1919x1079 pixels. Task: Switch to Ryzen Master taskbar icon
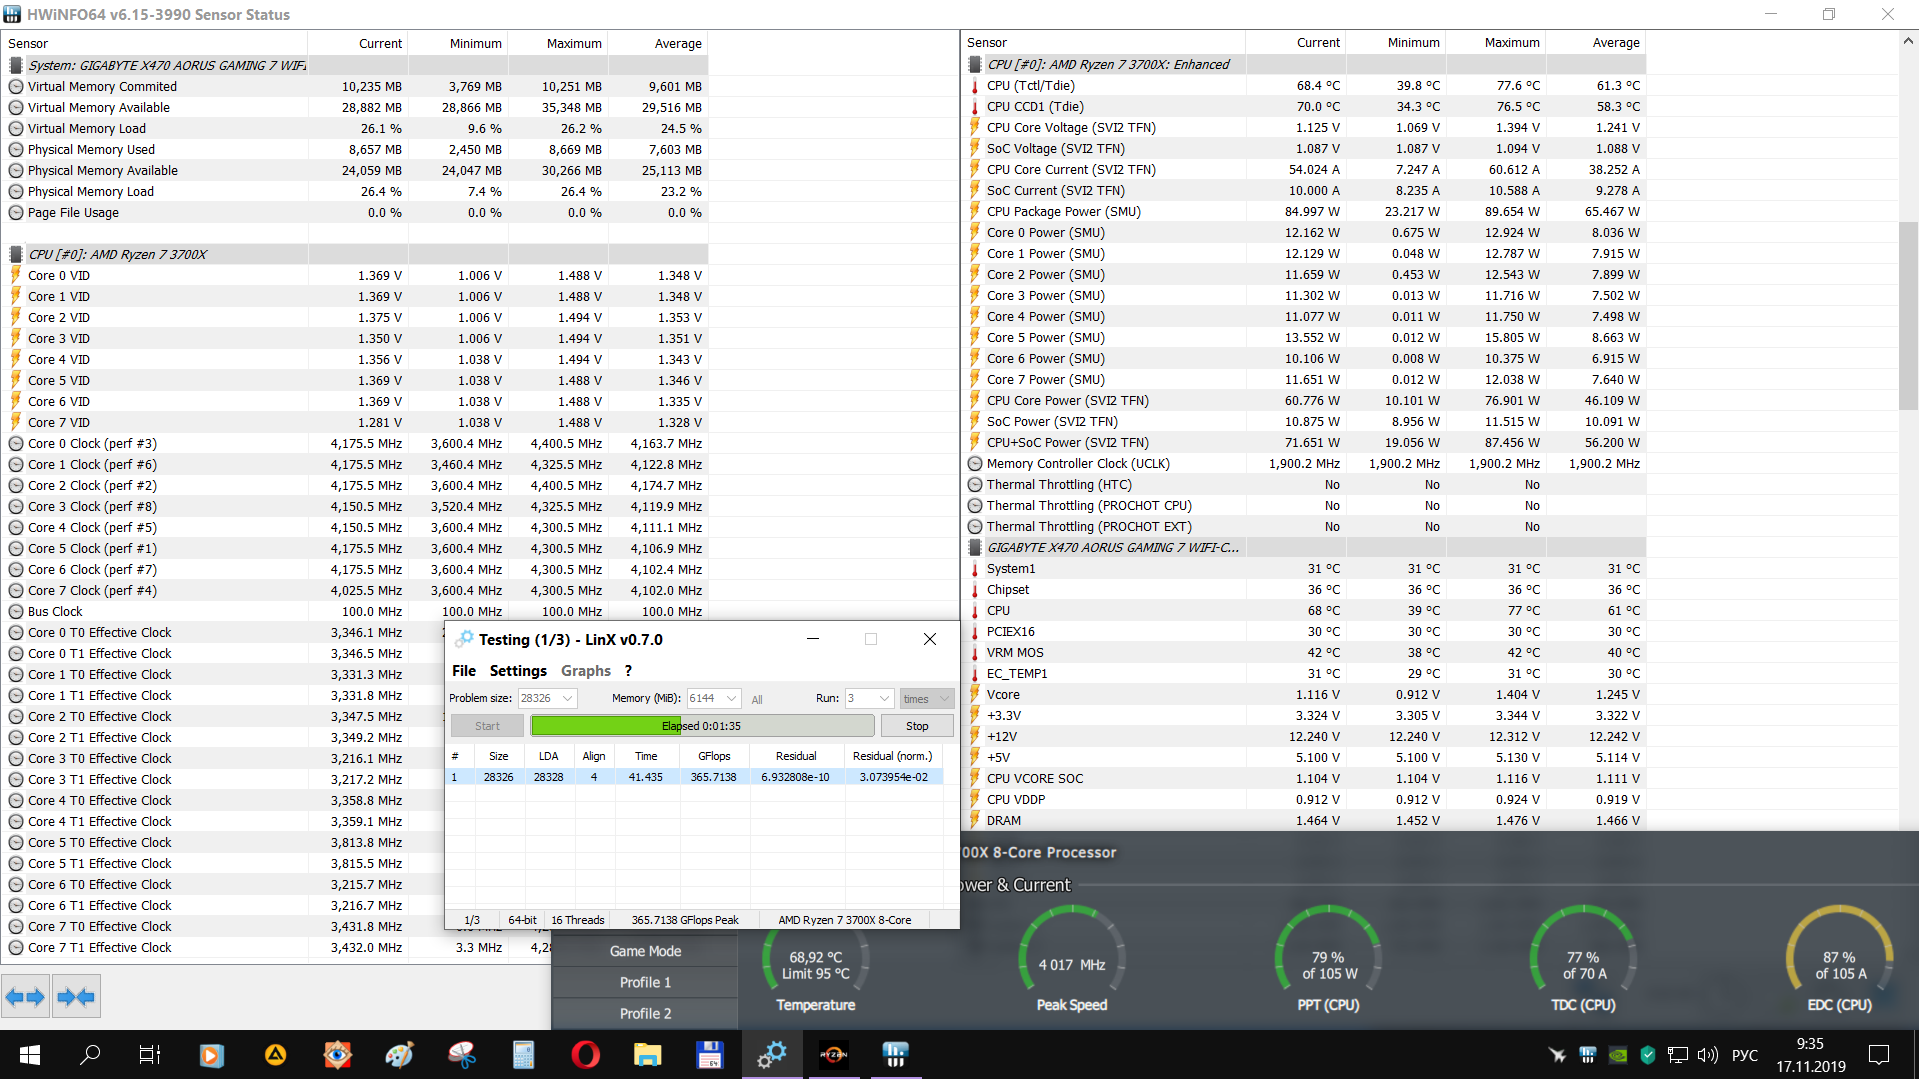click(x=834, y=1054)
